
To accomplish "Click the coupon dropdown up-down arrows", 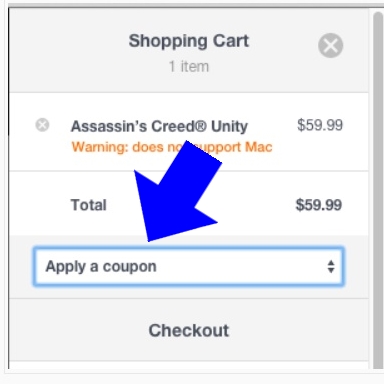I will [331, 267].
